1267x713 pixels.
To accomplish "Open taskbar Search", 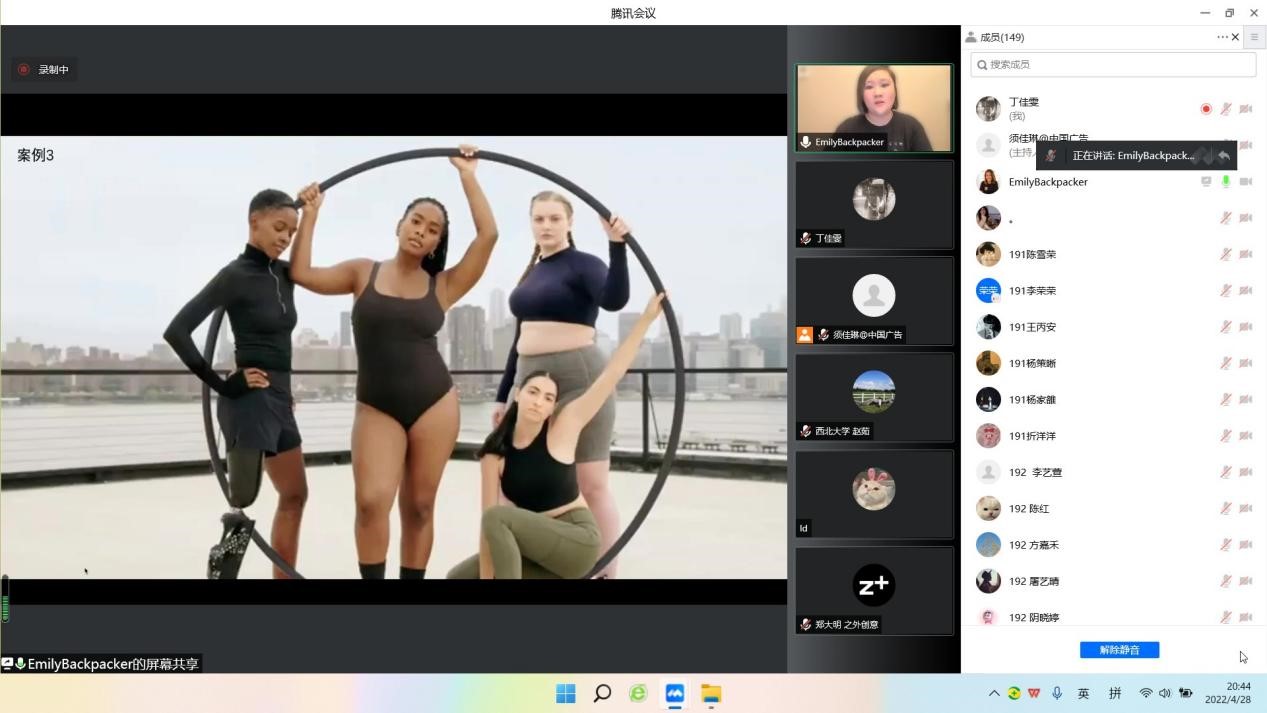I will click(x=602, y=693).
